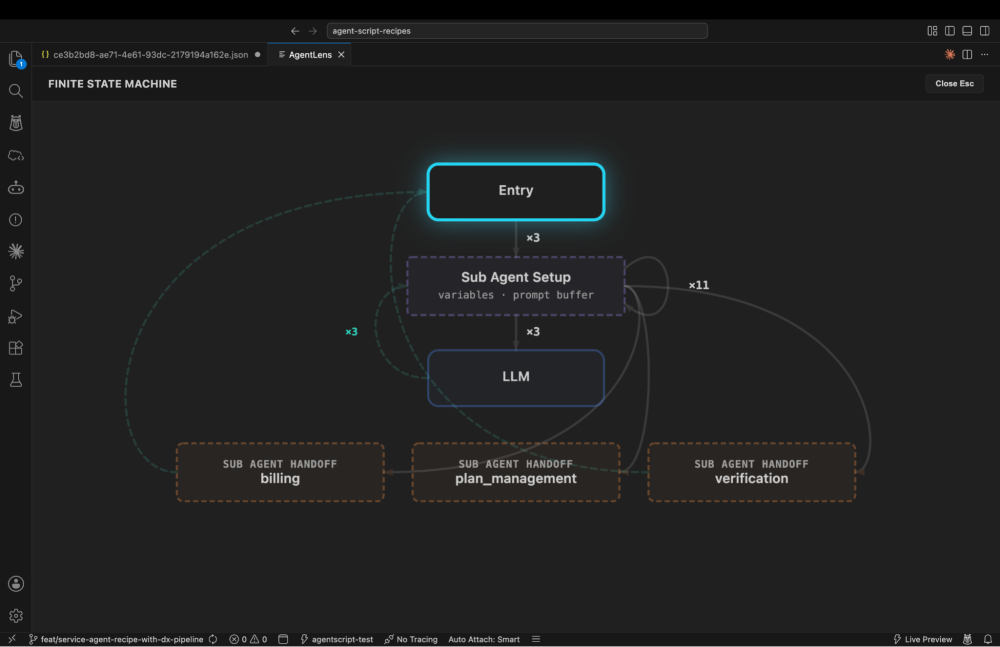
Task: Open the Search view in activity bar
Action: (16, 91)
